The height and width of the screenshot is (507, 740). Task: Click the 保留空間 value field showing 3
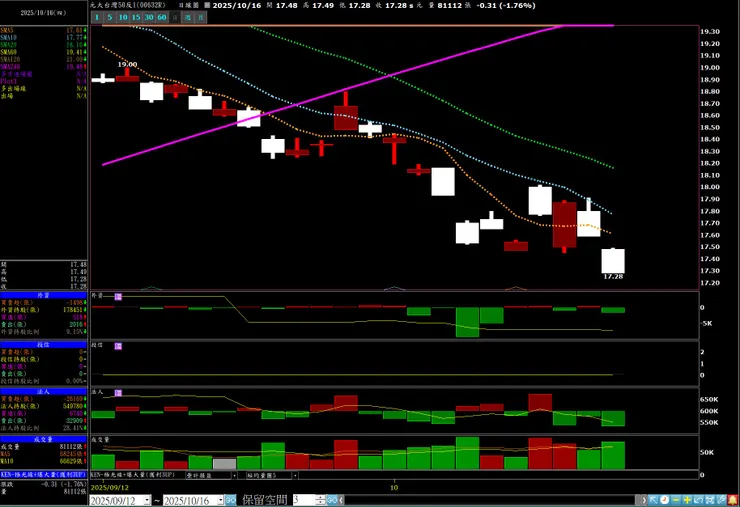pos(303,500)
